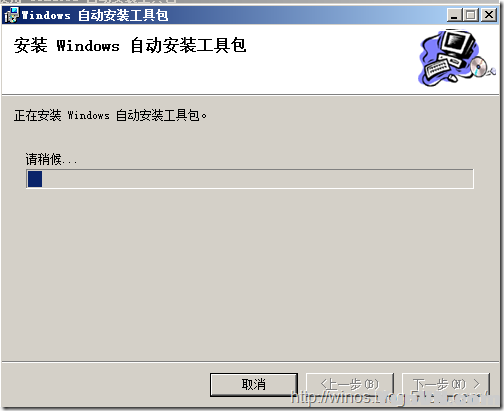This screenshot has height=411, width=504.
Task: Click the computer monitor in the header illustration
Action: coord(456,46)
